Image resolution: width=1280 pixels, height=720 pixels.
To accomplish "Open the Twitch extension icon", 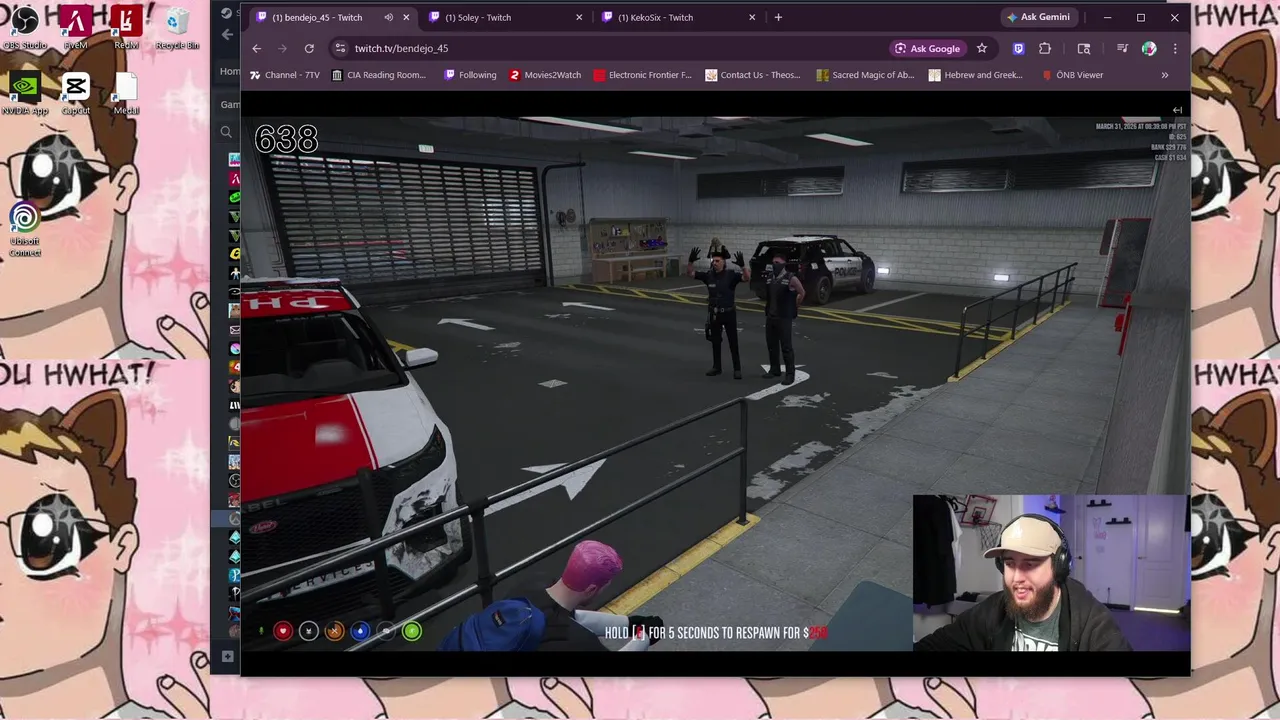I will (1019, 48).
